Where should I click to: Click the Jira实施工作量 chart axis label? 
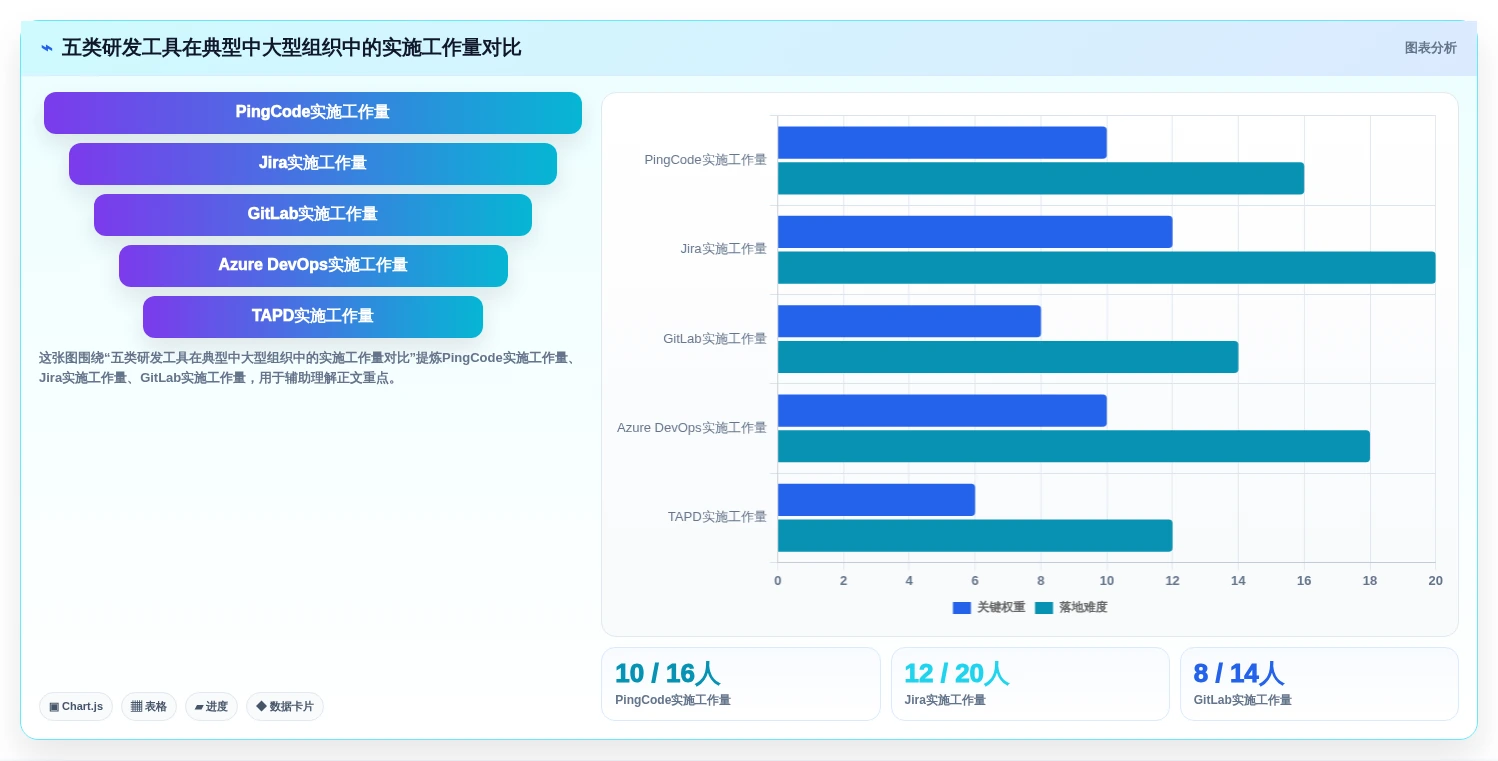pyautogui.click(x=723, y=249)
